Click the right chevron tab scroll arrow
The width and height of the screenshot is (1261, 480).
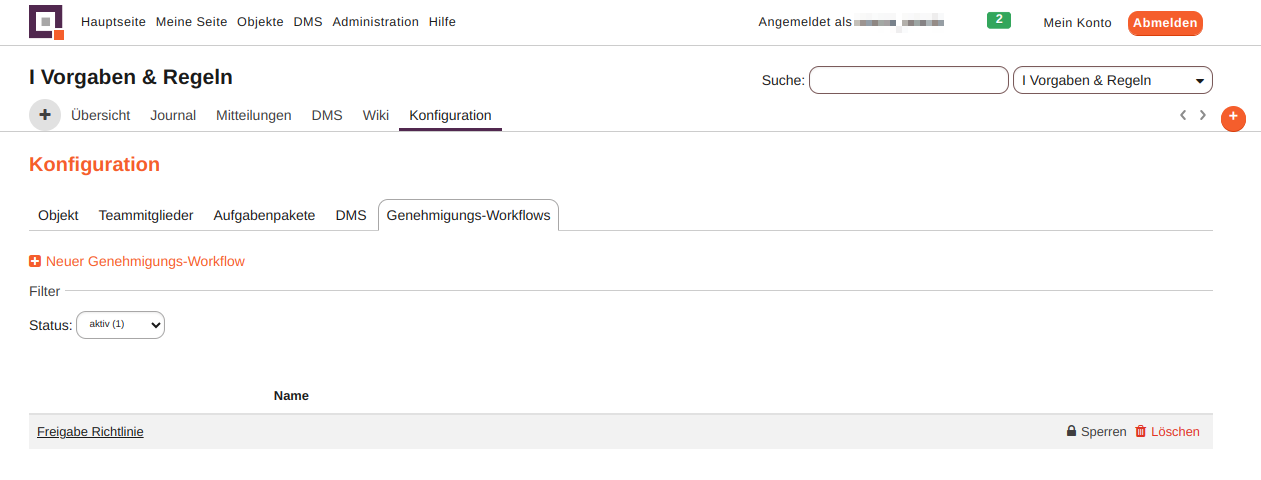click(1203, 115)
